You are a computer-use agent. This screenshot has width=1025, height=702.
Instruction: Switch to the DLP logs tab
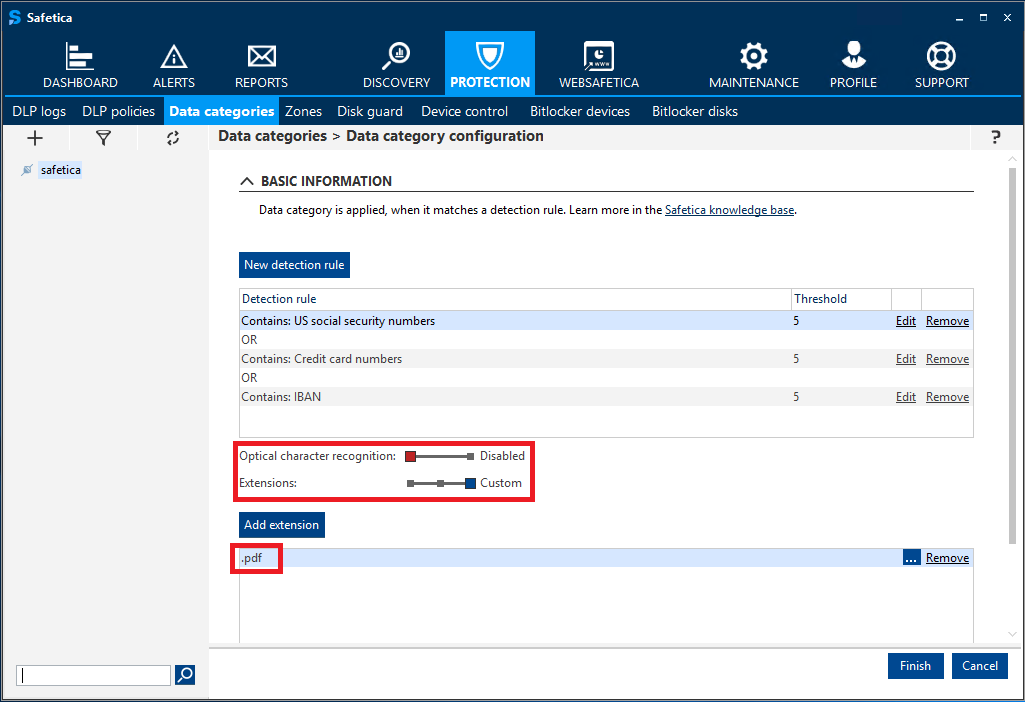pos(39,111)
